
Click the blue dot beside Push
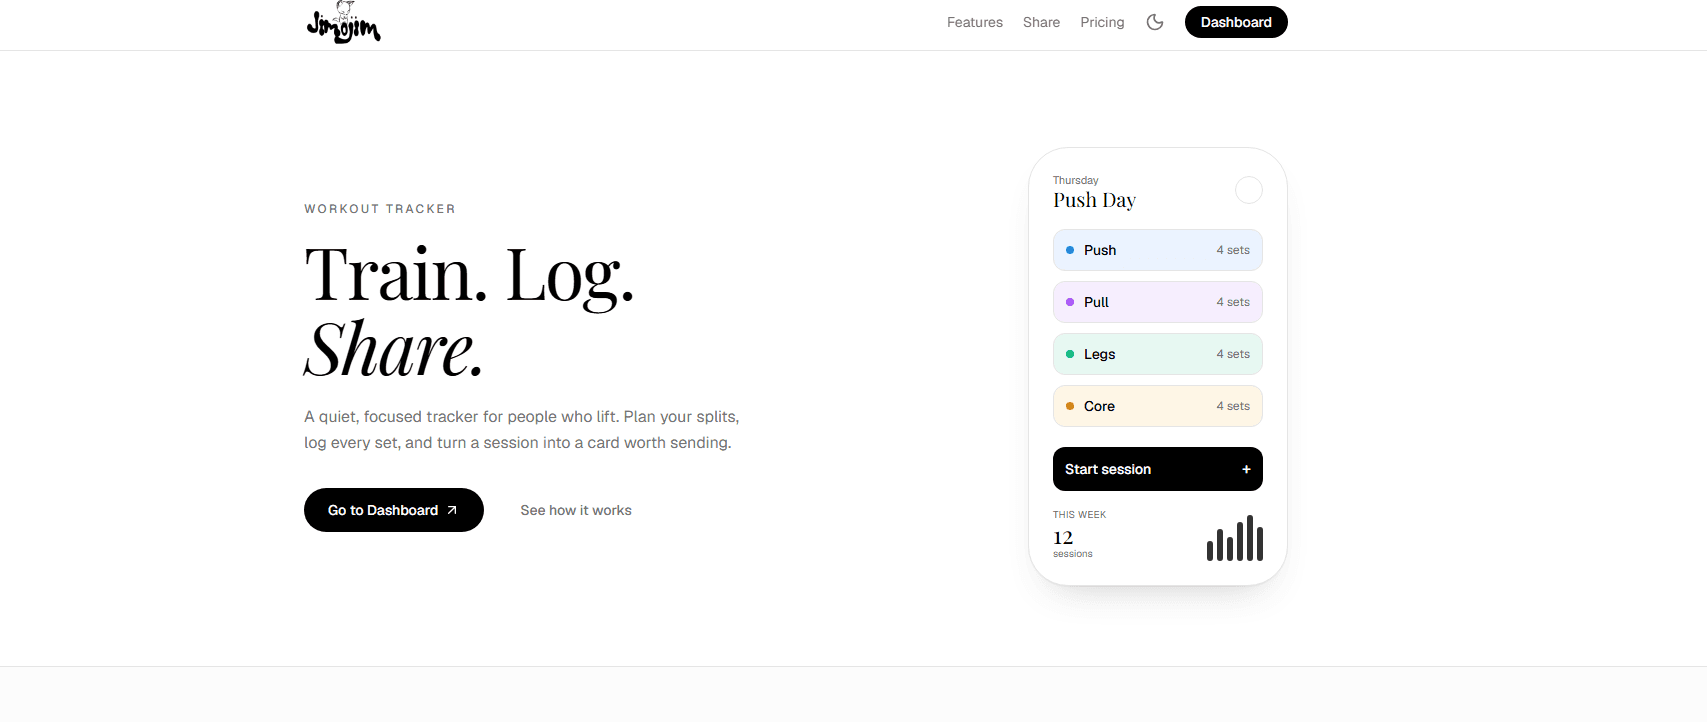pos(1070,250)
